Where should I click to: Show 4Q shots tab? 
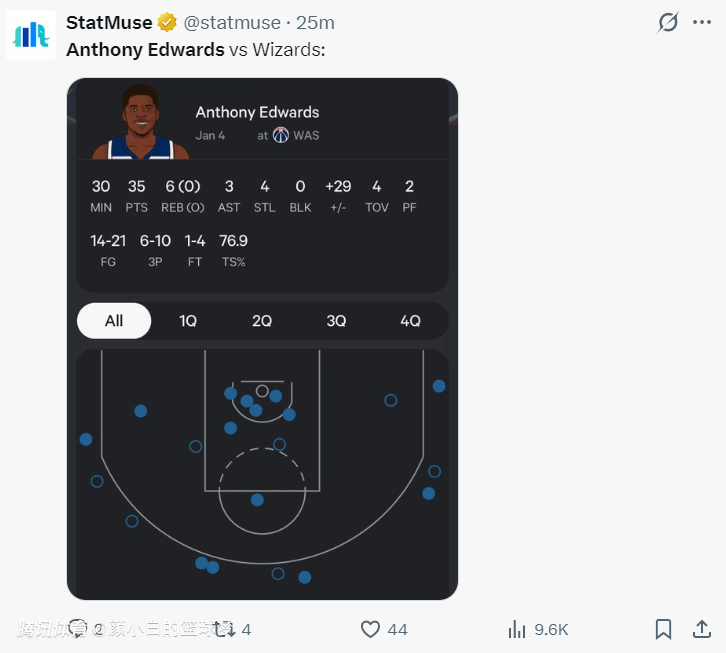[410, 321]
